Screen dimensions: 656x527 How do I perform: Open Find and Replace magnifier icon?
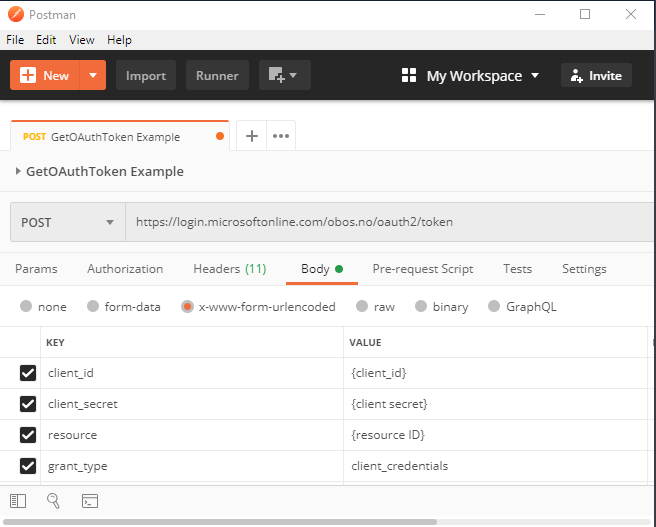pyautogui.click(x=53, y=500)
